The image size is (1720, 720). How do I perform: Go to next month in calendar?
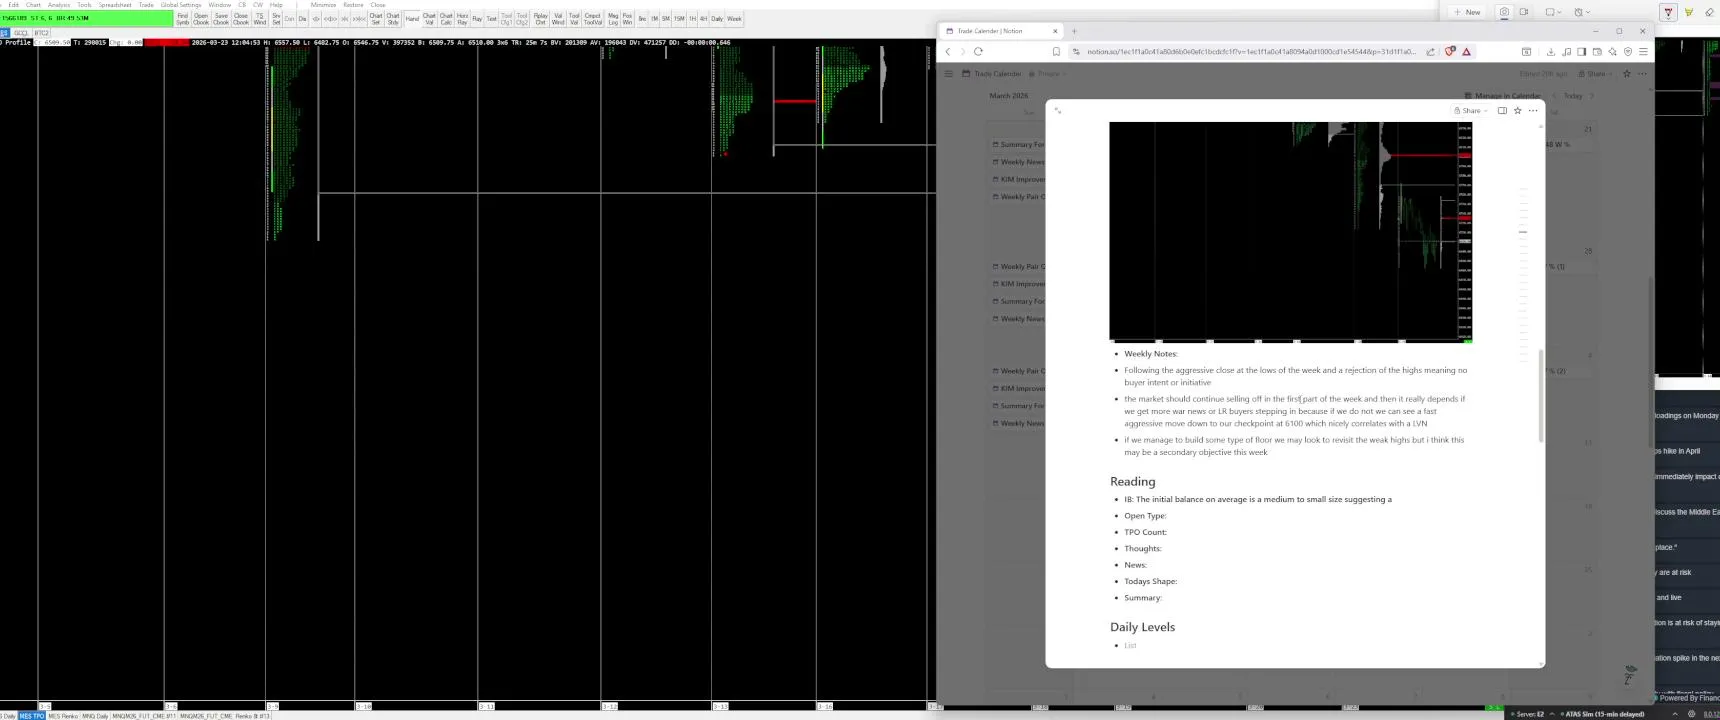(x=1592, y=96)
